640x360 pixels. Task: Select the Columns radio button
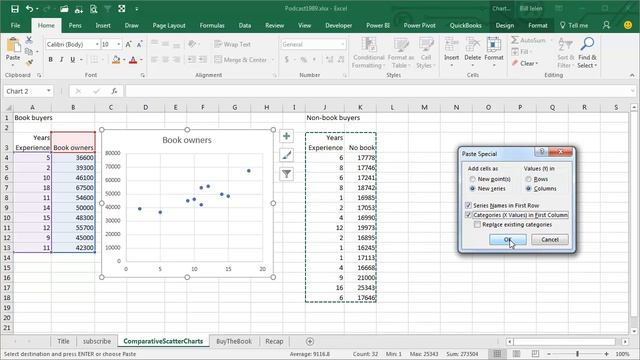pos(529,189)
